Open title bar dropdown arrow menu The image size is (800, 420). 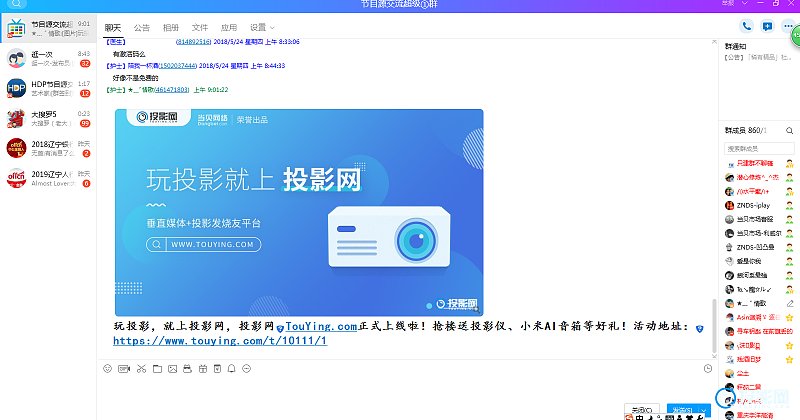coord(744,3)
